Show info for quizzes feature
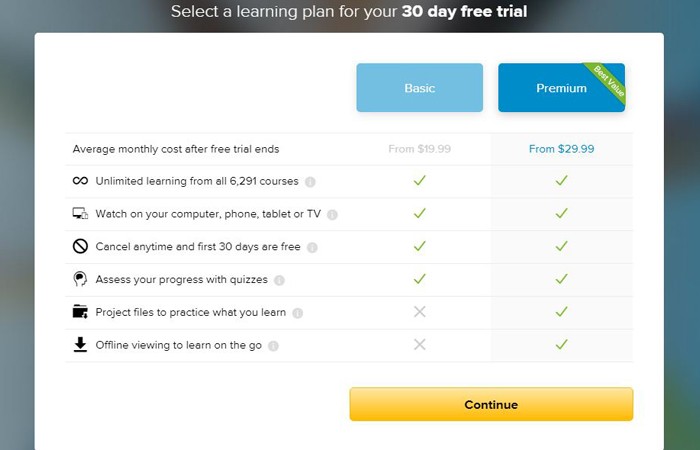The height and width of the screenshot is (450, 700). click(279, 280)
